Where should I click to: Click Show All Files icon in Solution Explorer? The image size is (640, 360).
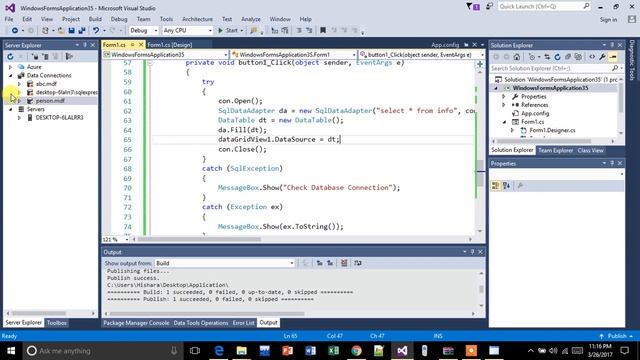[578, 57]
